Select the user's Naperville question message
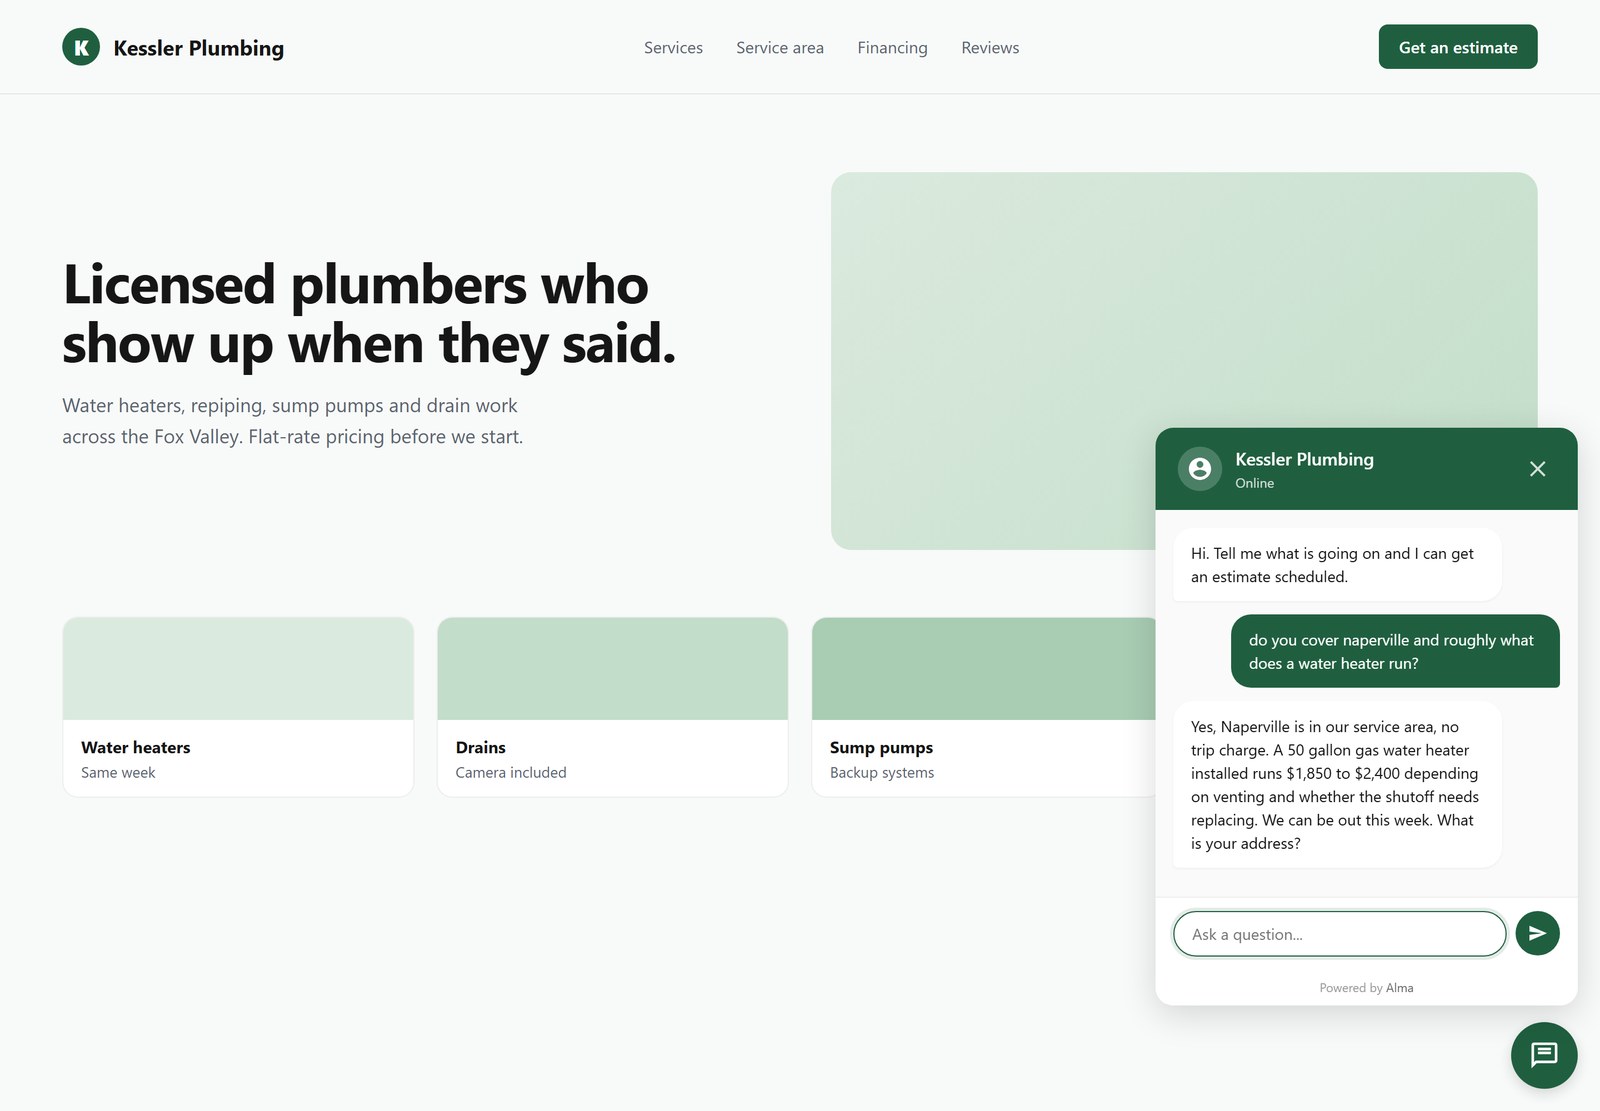This screenshot has width=1600, height=1111. (x=1395, y=651)
